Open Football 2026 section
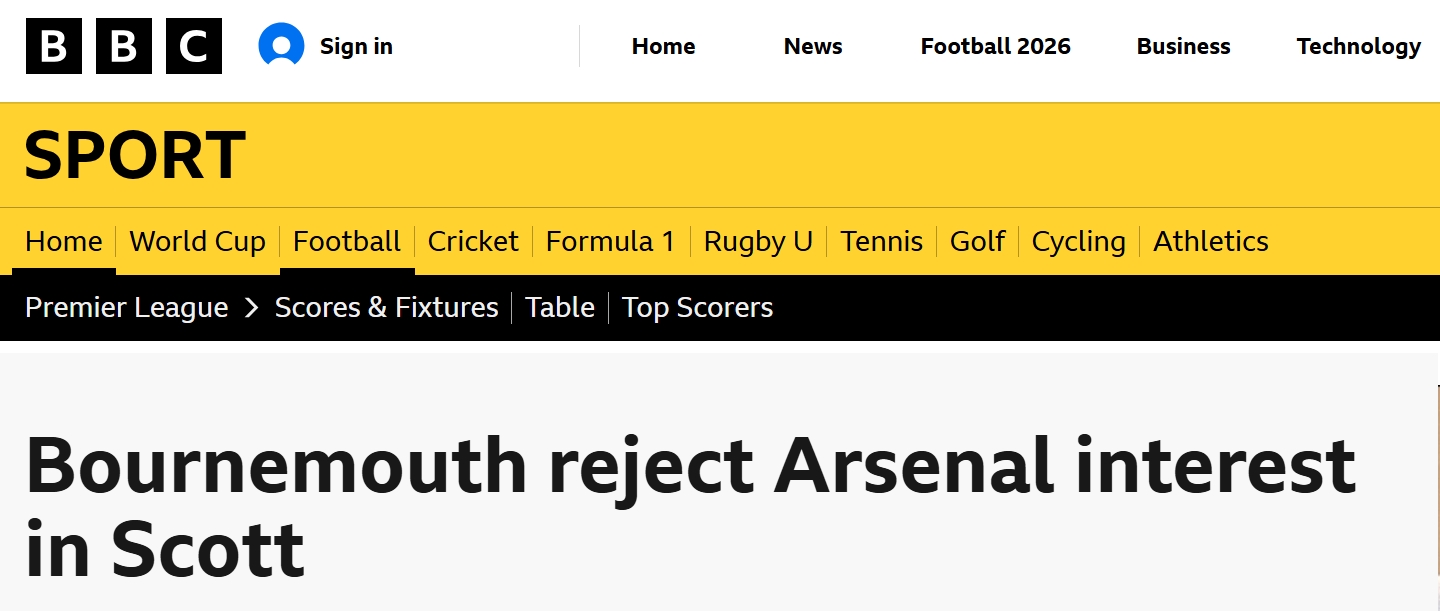Image resolution: width=1440 pixels, height=611 pixels. click(996, 46)
